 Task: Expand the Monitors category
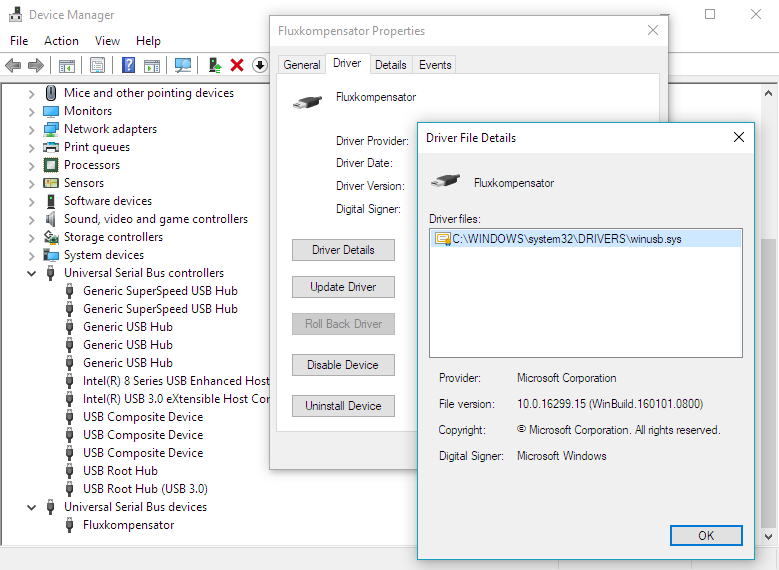pyautogui.click(x=31, y=111)
